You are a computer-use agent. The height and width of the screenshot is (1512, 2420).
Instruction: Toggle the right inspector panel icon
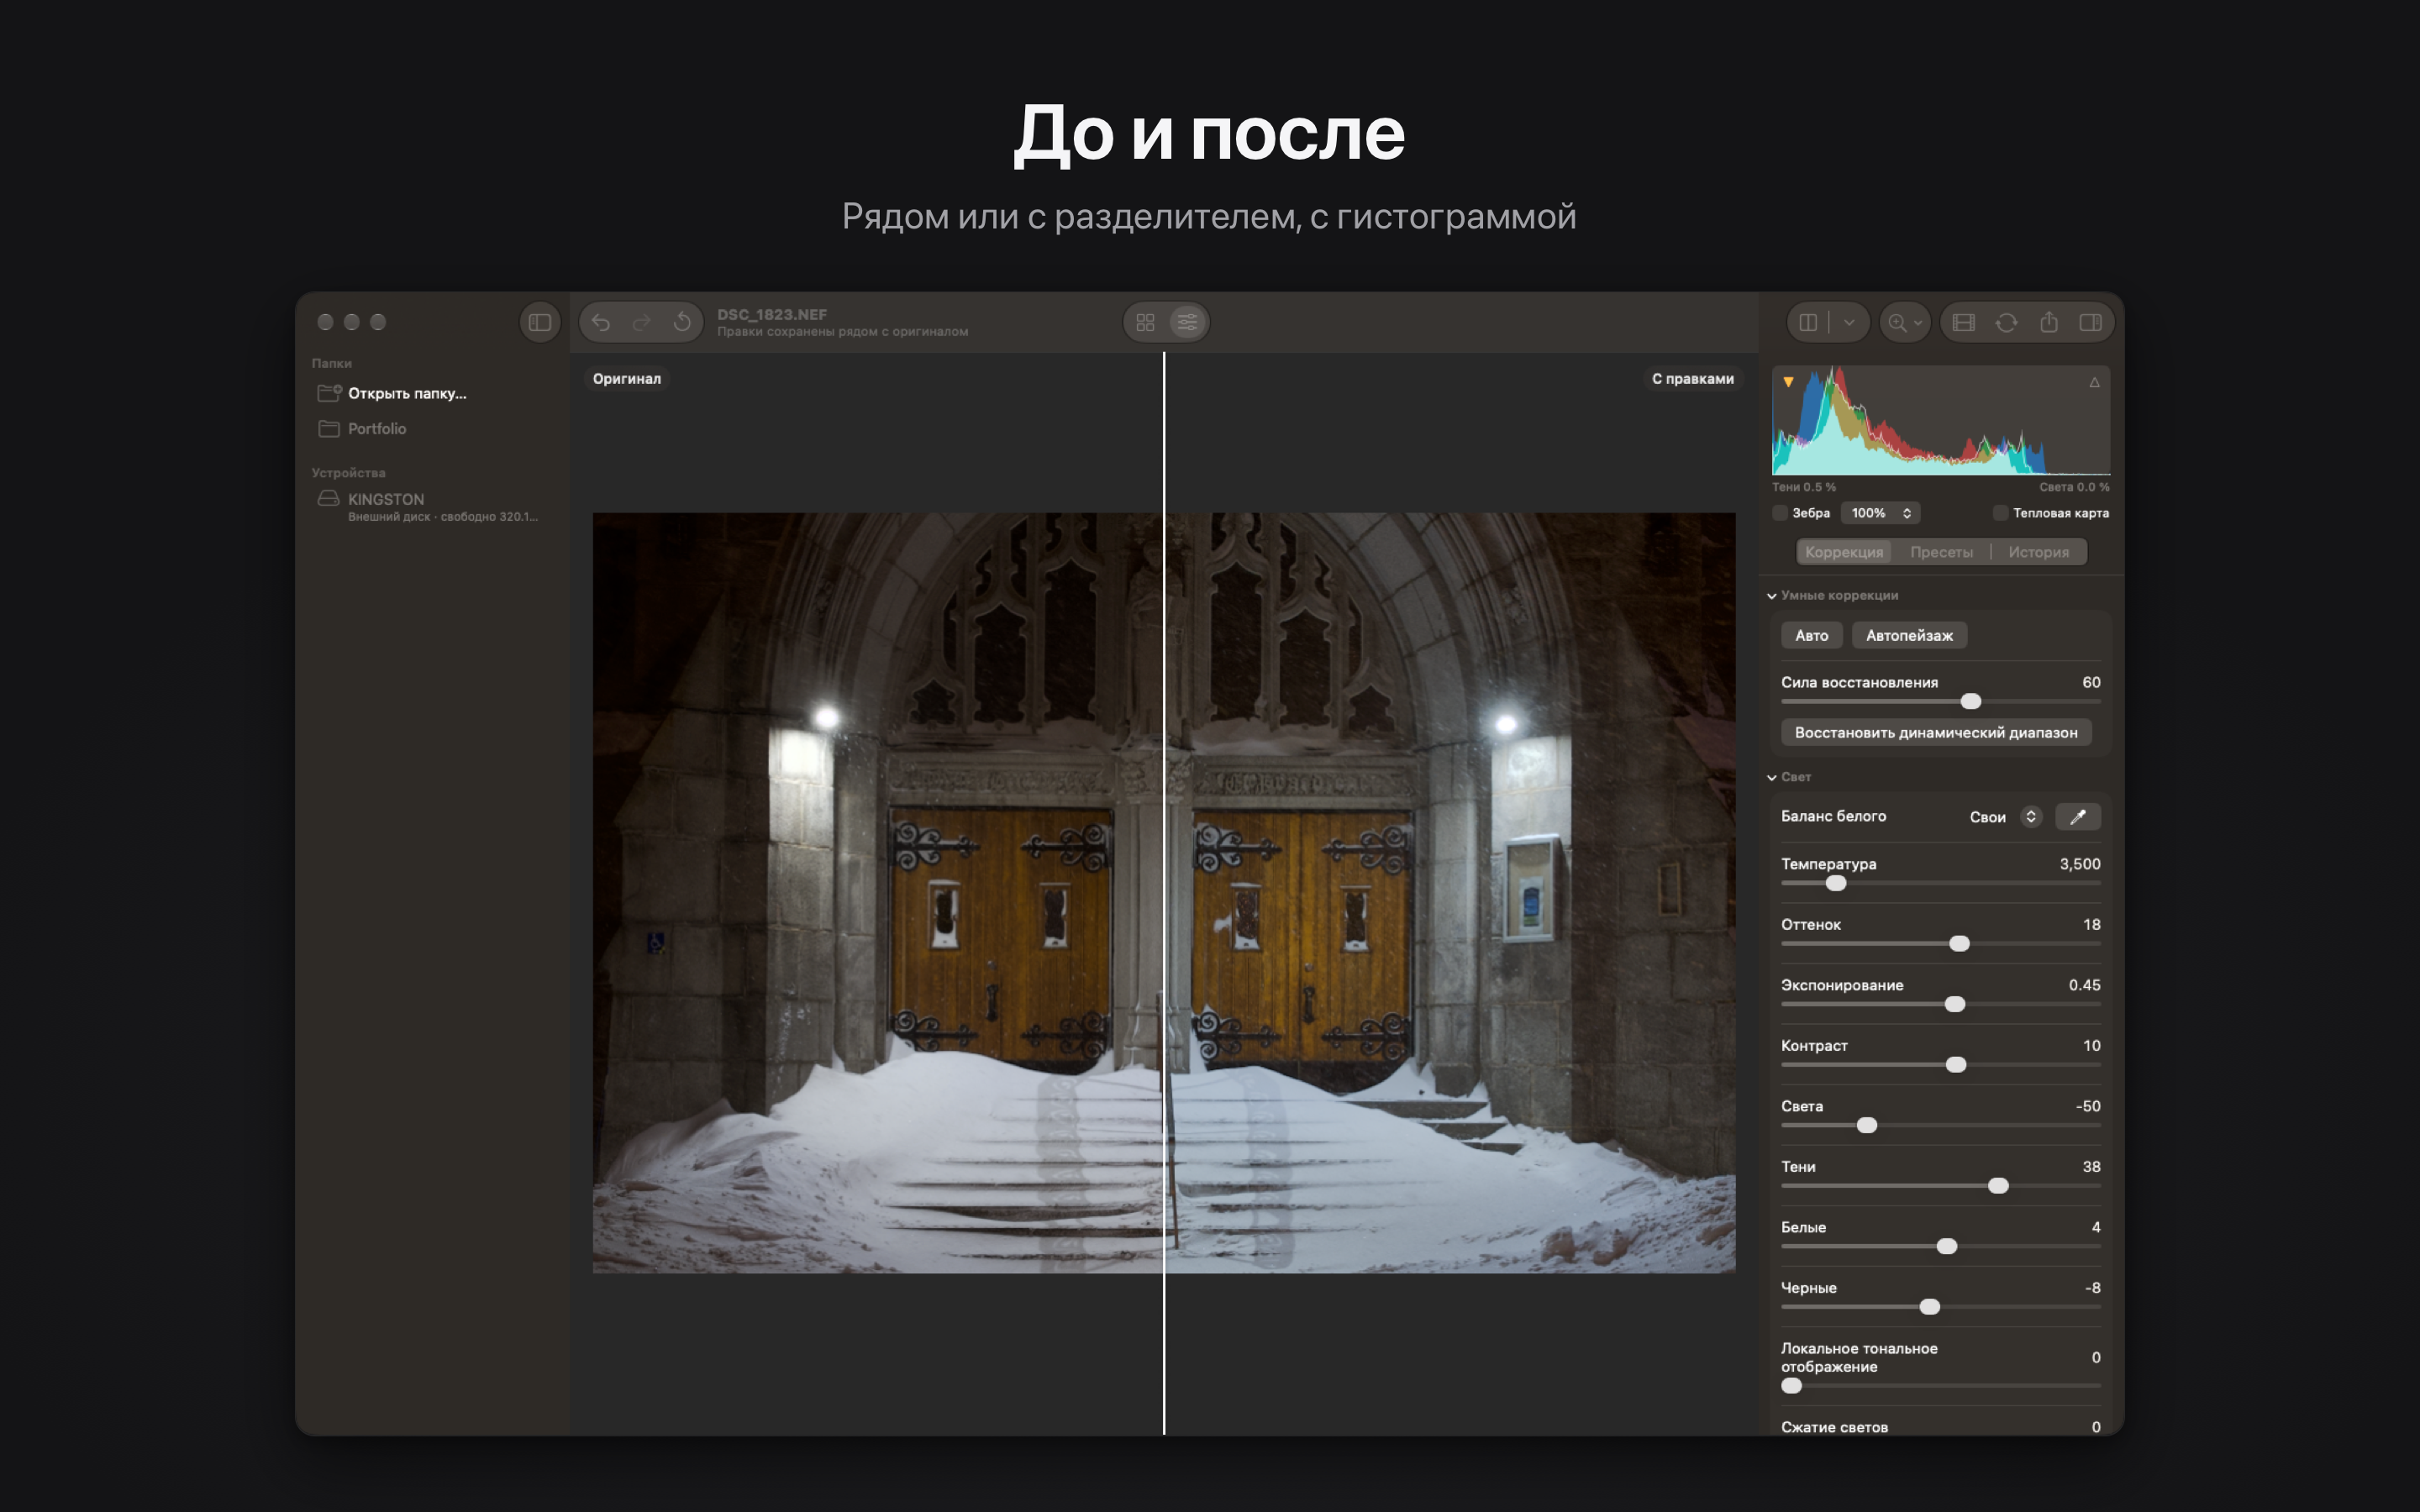coord(2091,322)
